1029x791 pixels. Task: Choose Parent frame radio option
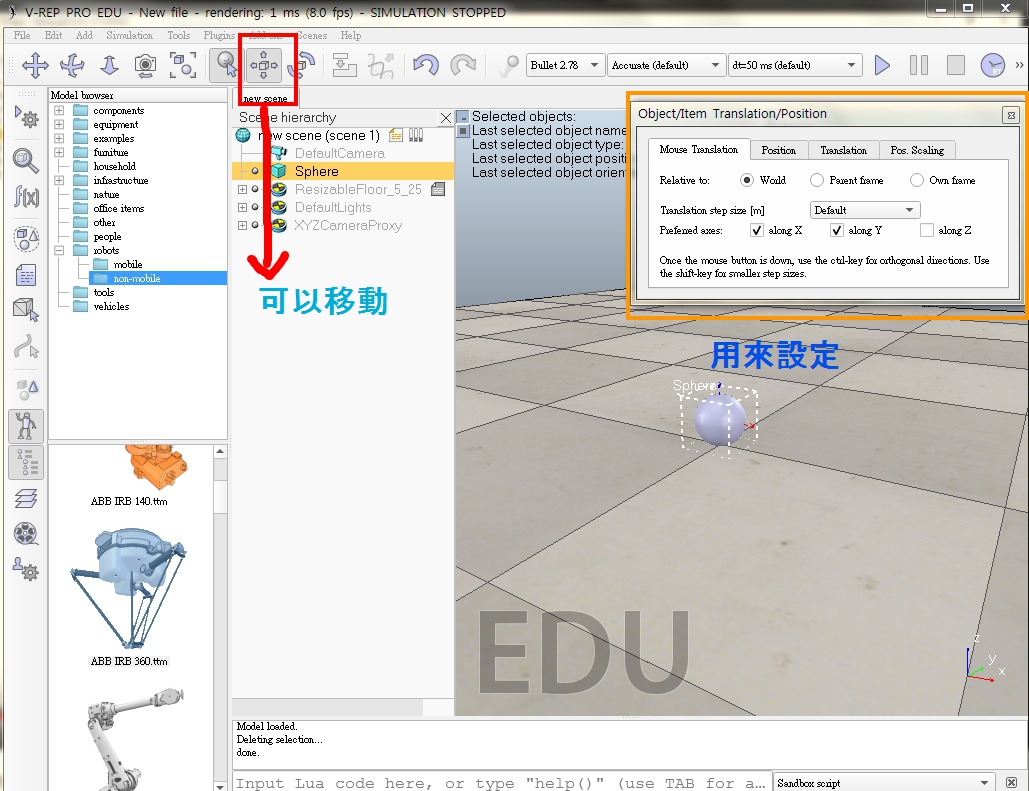(x=817, y=181)
